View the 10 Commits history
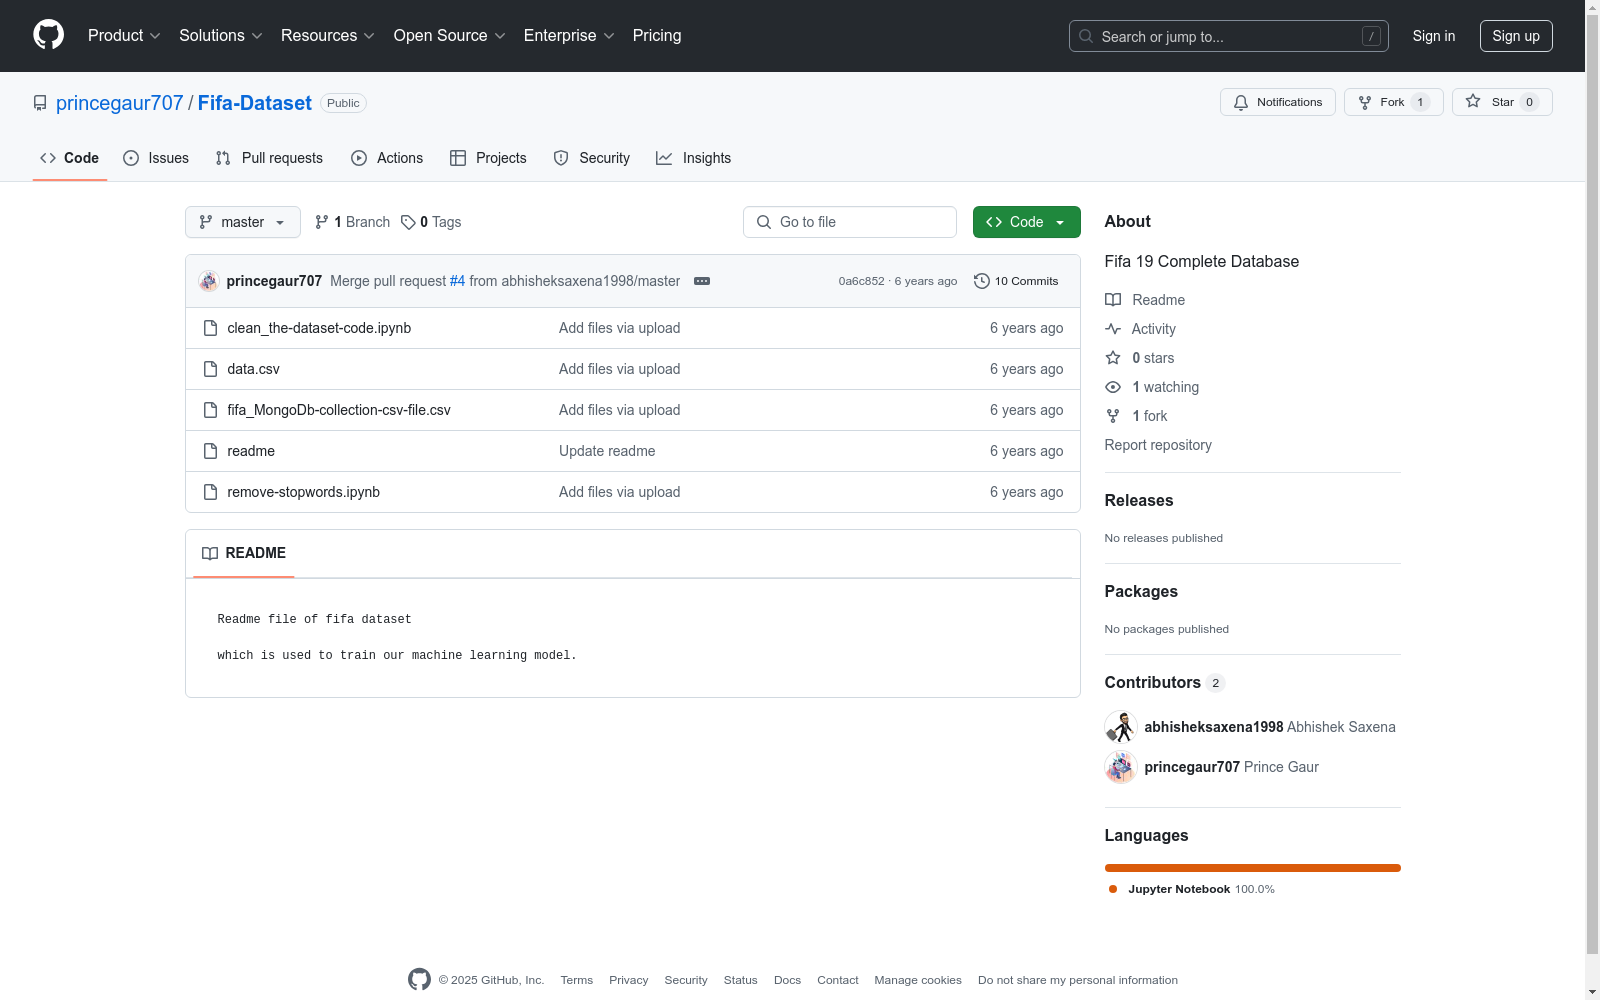Viewport: 1600px width, 1000px height. 1016,281
